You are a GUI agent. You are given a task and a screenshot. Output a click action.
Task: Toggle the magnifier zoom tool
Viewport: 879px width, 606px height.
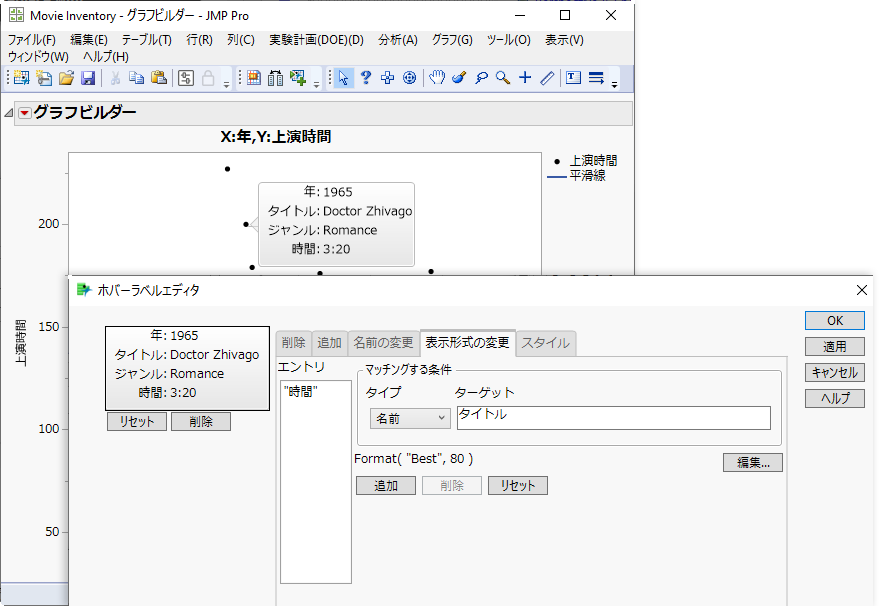(501, 78)
